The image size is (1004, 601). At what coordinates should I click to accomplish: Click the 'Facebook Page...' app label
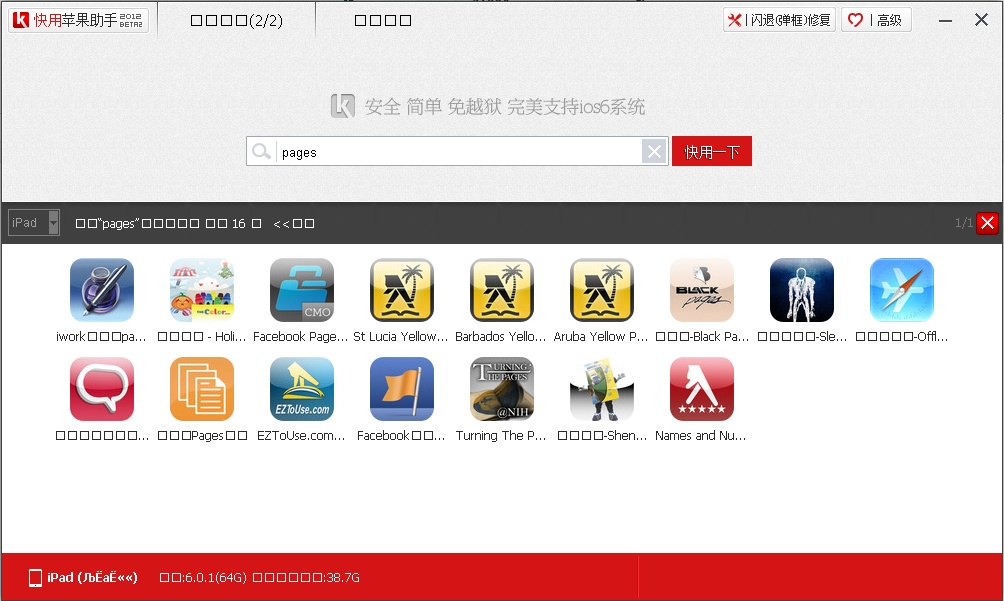[300, 337]
